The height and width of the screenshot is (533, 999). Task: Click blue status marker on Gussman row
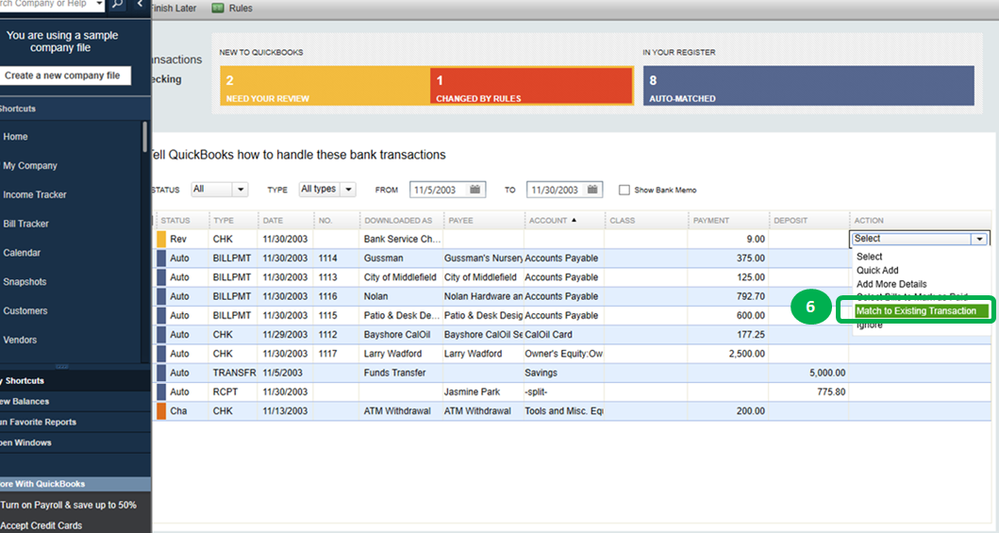(x=161, y=258)
